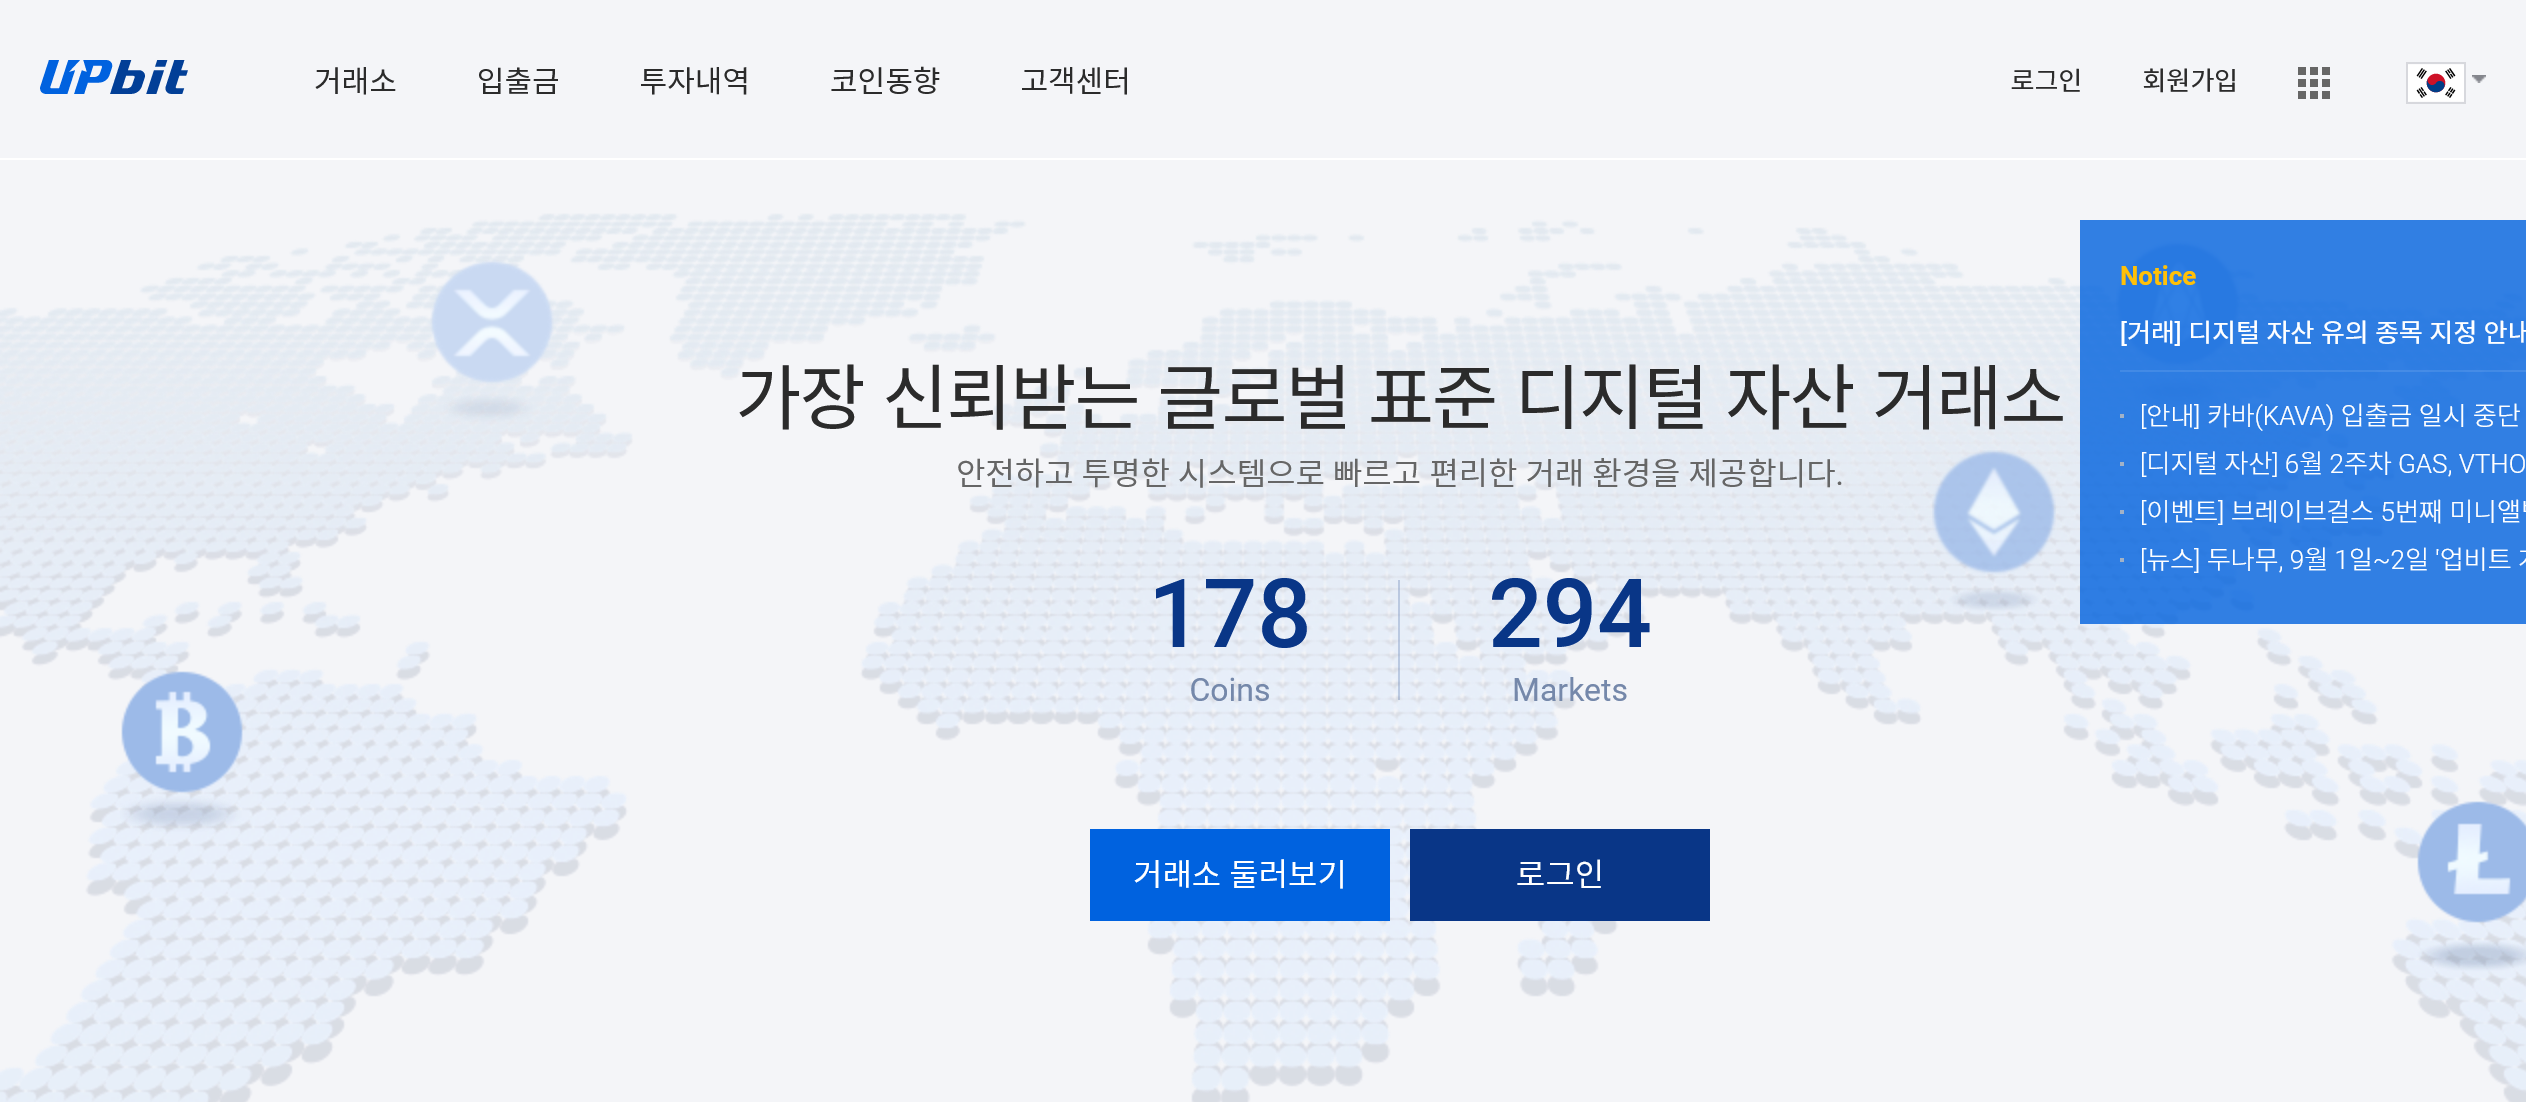Screen dimensions: 2526x1102
Task: Open the 고객센터 menu
Action: pos(1075,80)
